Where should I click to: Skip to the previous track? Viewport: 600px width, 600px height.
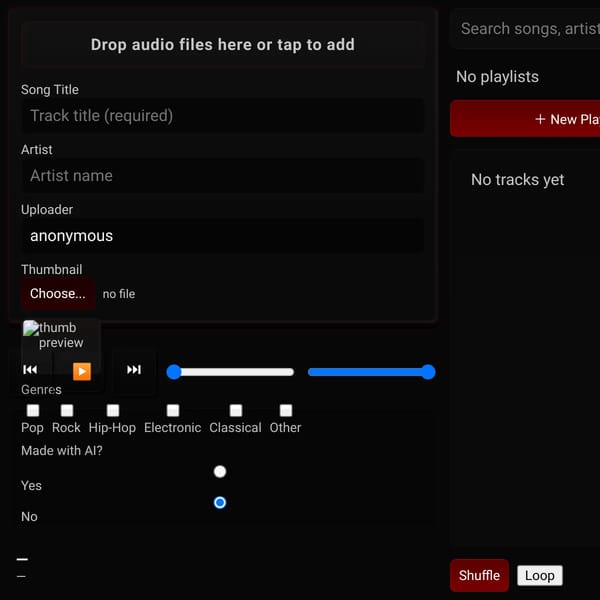(30, 370)
